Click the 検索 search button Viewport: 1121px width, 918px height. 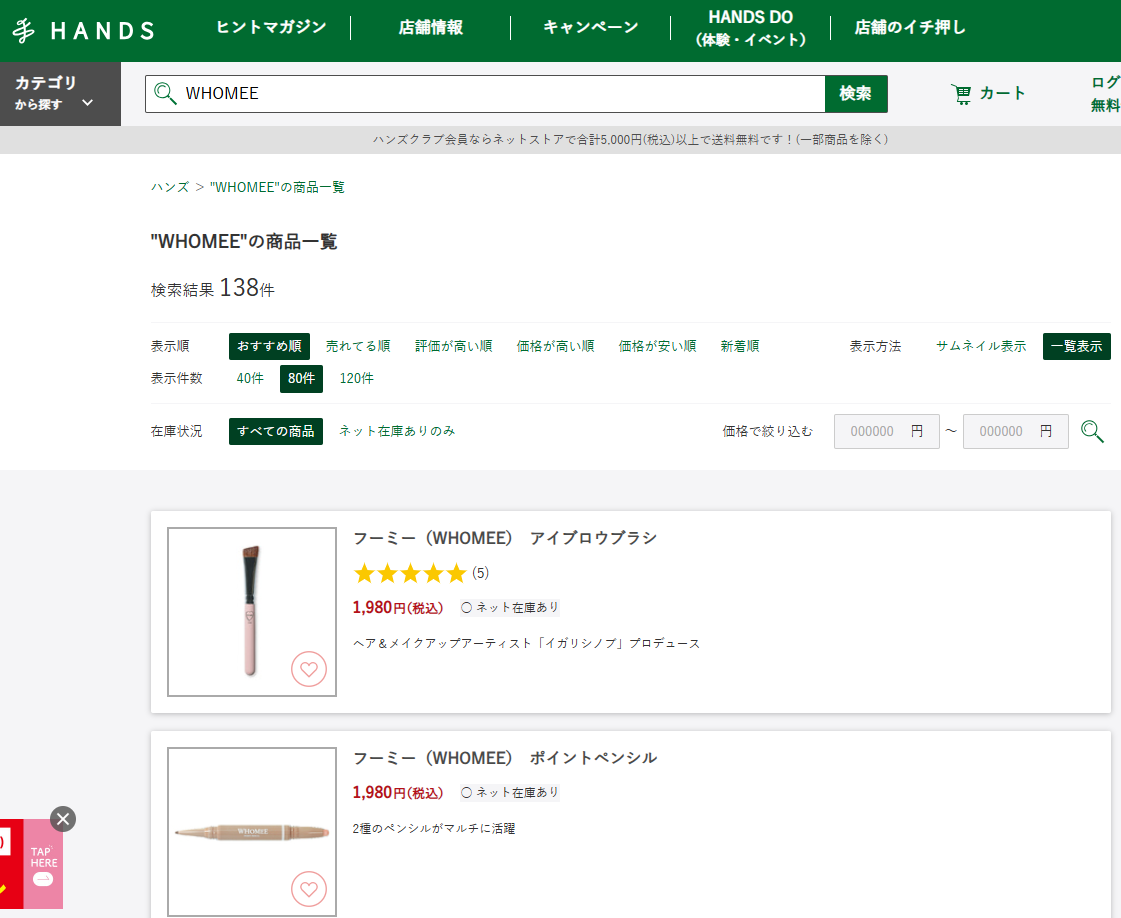(856, 94)
